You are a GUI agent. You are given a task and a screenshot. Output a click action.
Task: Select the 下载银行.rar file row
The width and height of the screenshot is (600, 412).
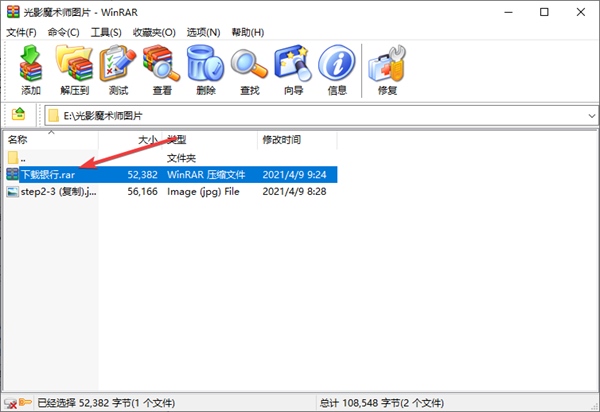pos(172,174)
